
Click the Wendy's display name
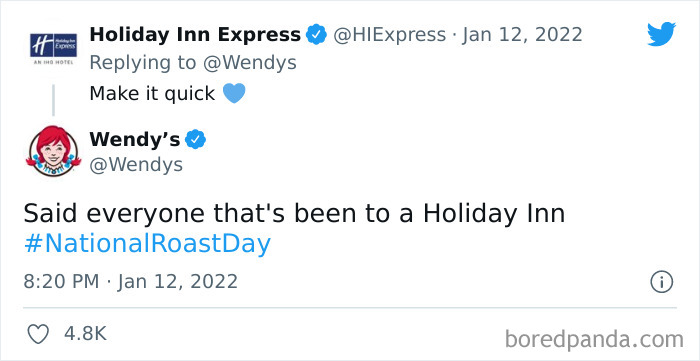135,140
